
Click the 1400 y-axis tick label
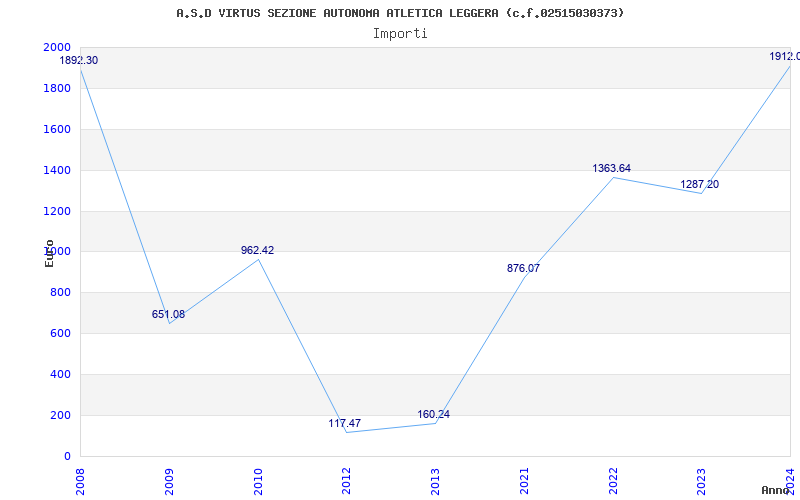point(57,170)
